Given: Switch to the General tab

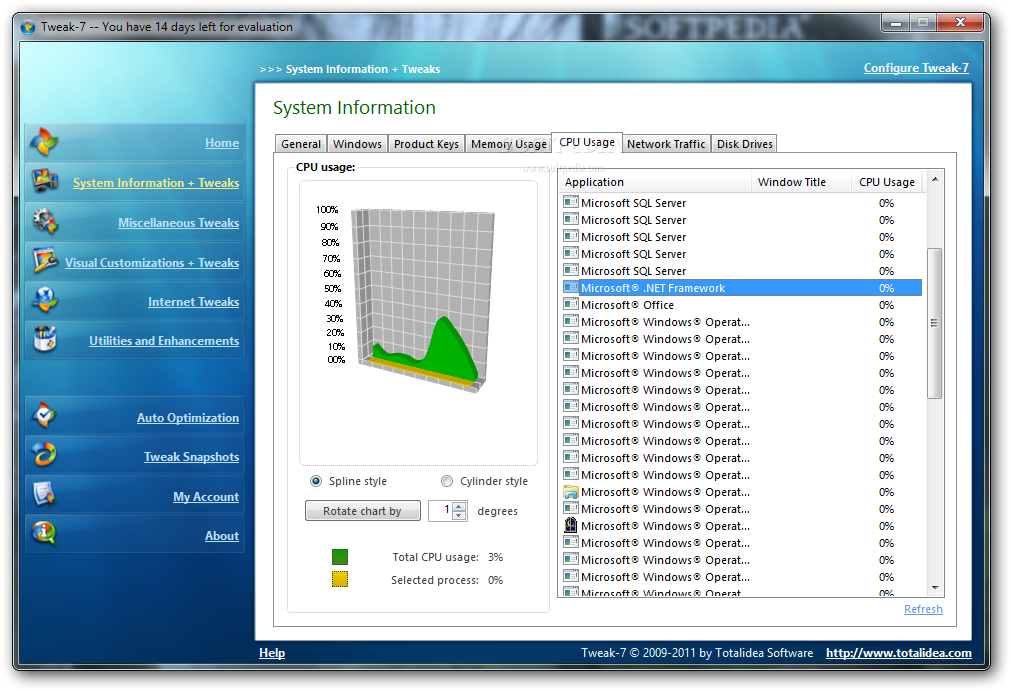Looking at the screenshot, I should pyautogui.click(x=301, y=144).
